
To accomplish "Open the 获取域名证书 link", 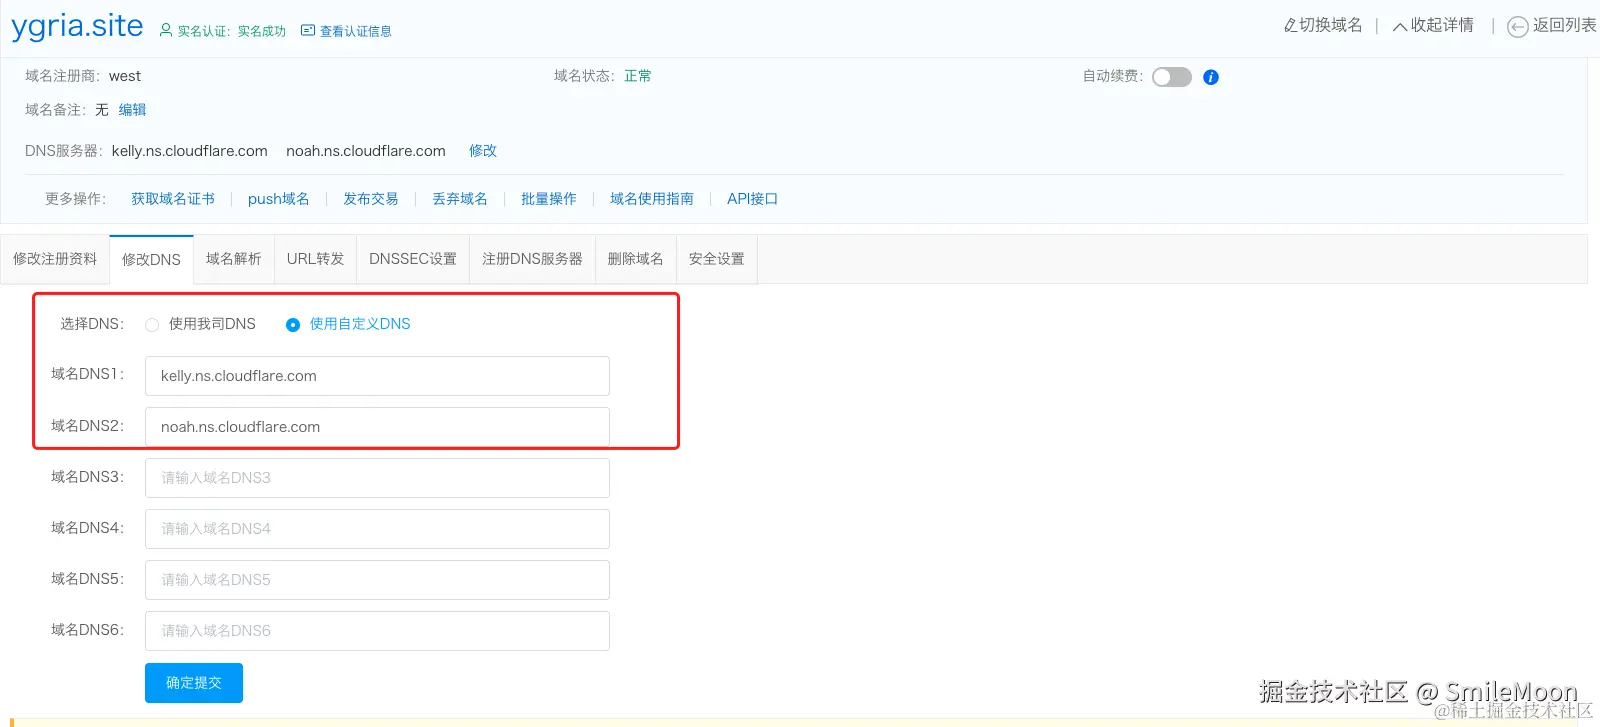I will [173, 199].
